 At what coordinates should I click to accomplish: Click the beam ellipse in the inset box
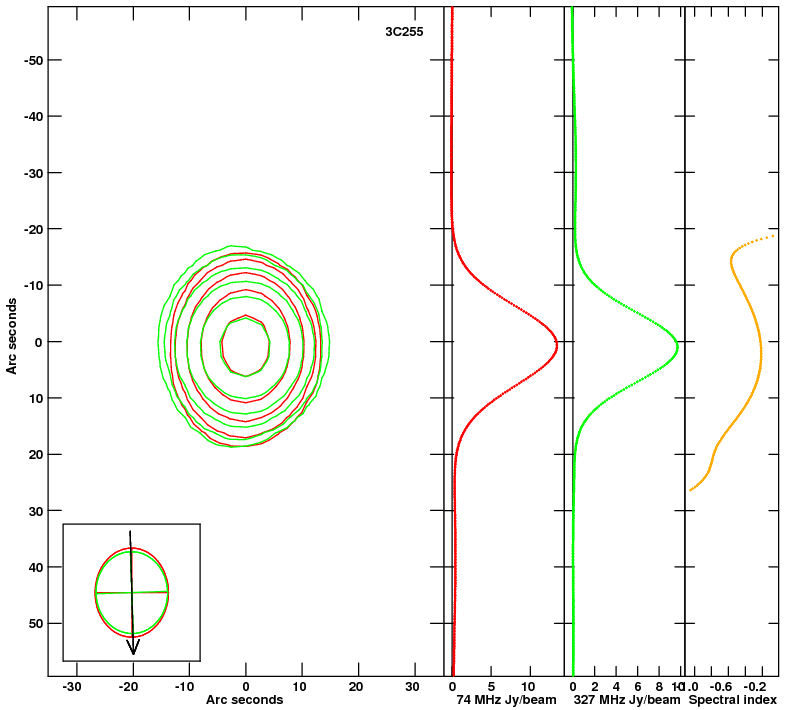pos(132,592)
